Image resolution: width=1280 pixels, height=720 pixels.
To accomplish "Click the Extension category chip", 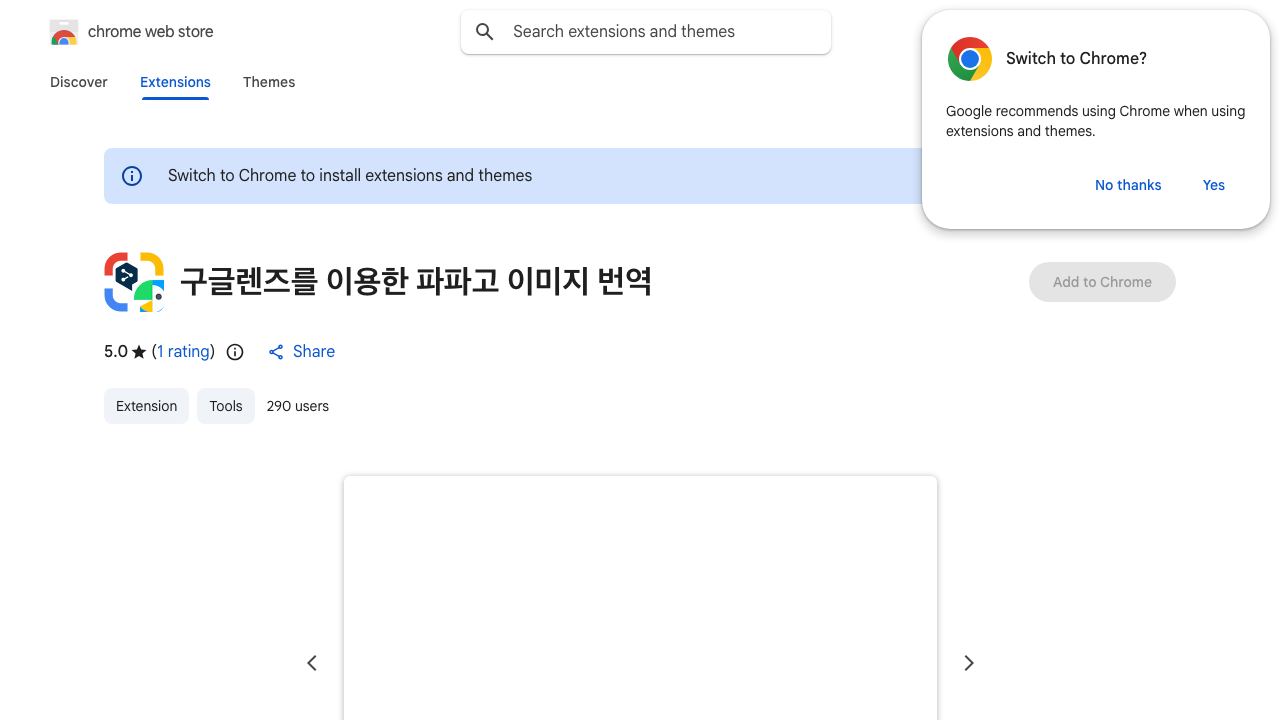I will coord(146,406).
